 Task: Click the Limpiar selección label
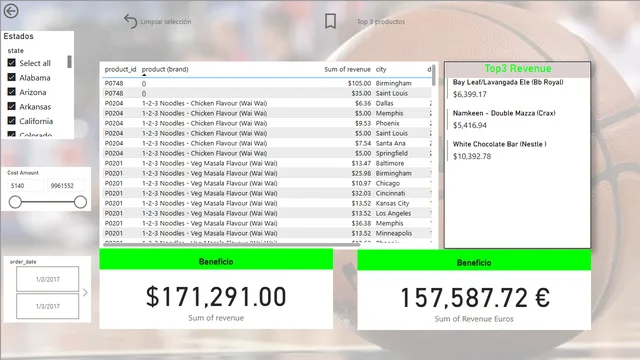click(166, 22)
